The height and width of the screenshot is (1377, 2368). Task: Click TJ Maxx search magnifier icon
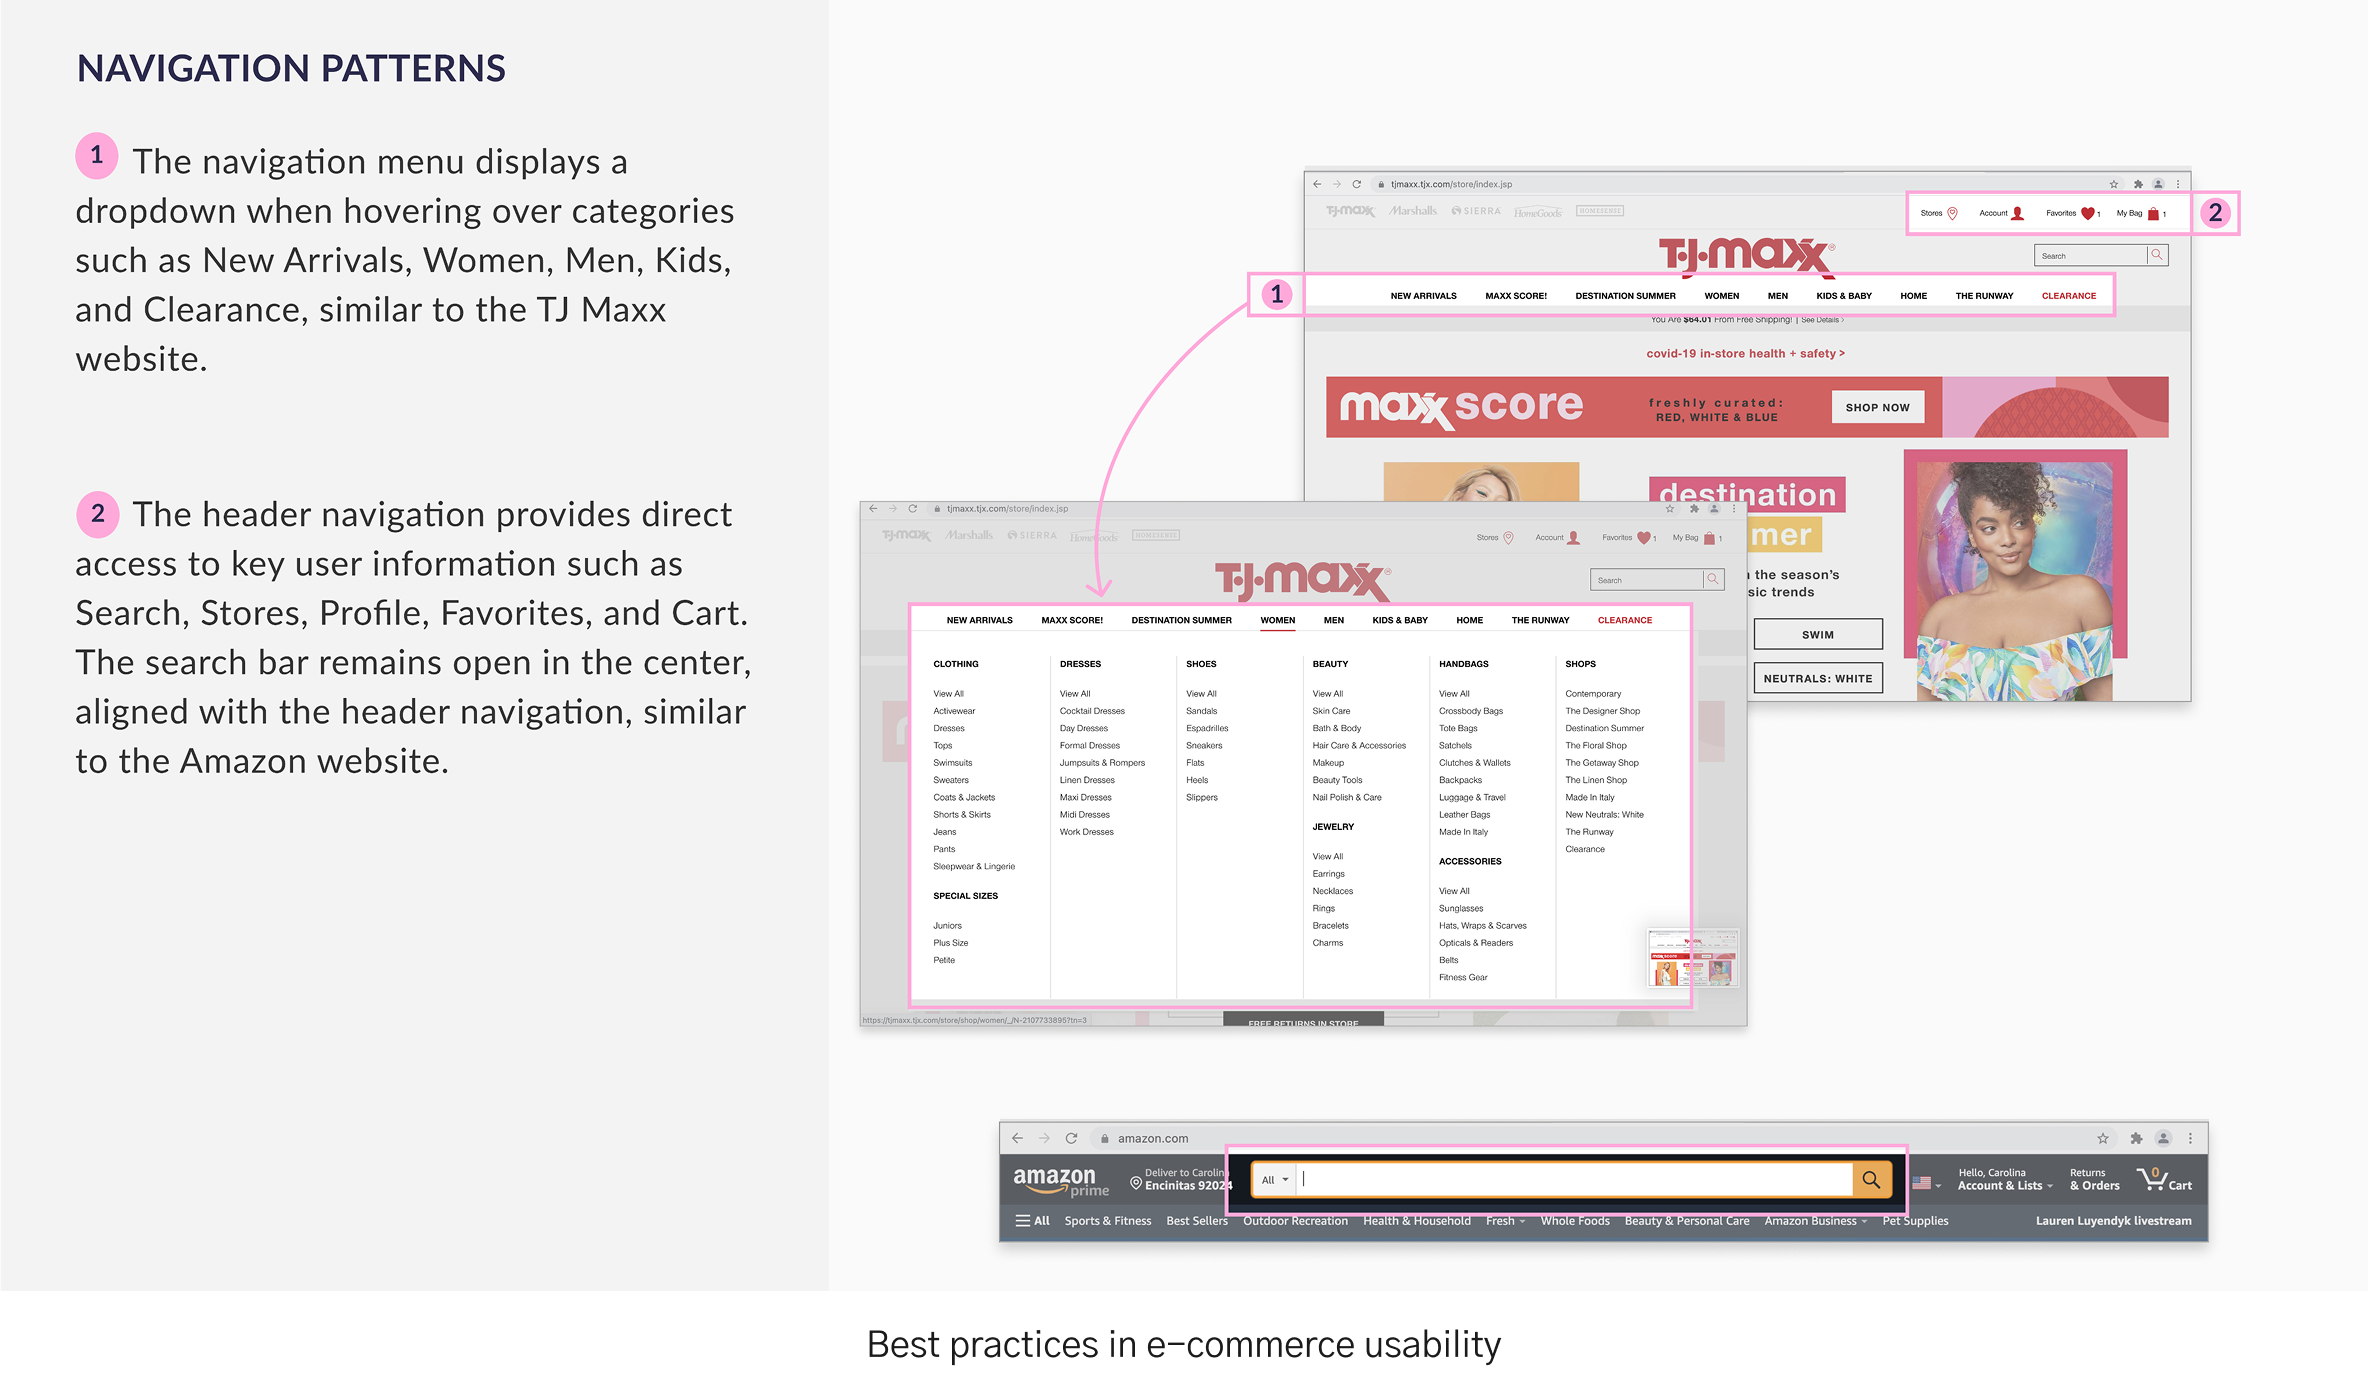[2157, 255]
